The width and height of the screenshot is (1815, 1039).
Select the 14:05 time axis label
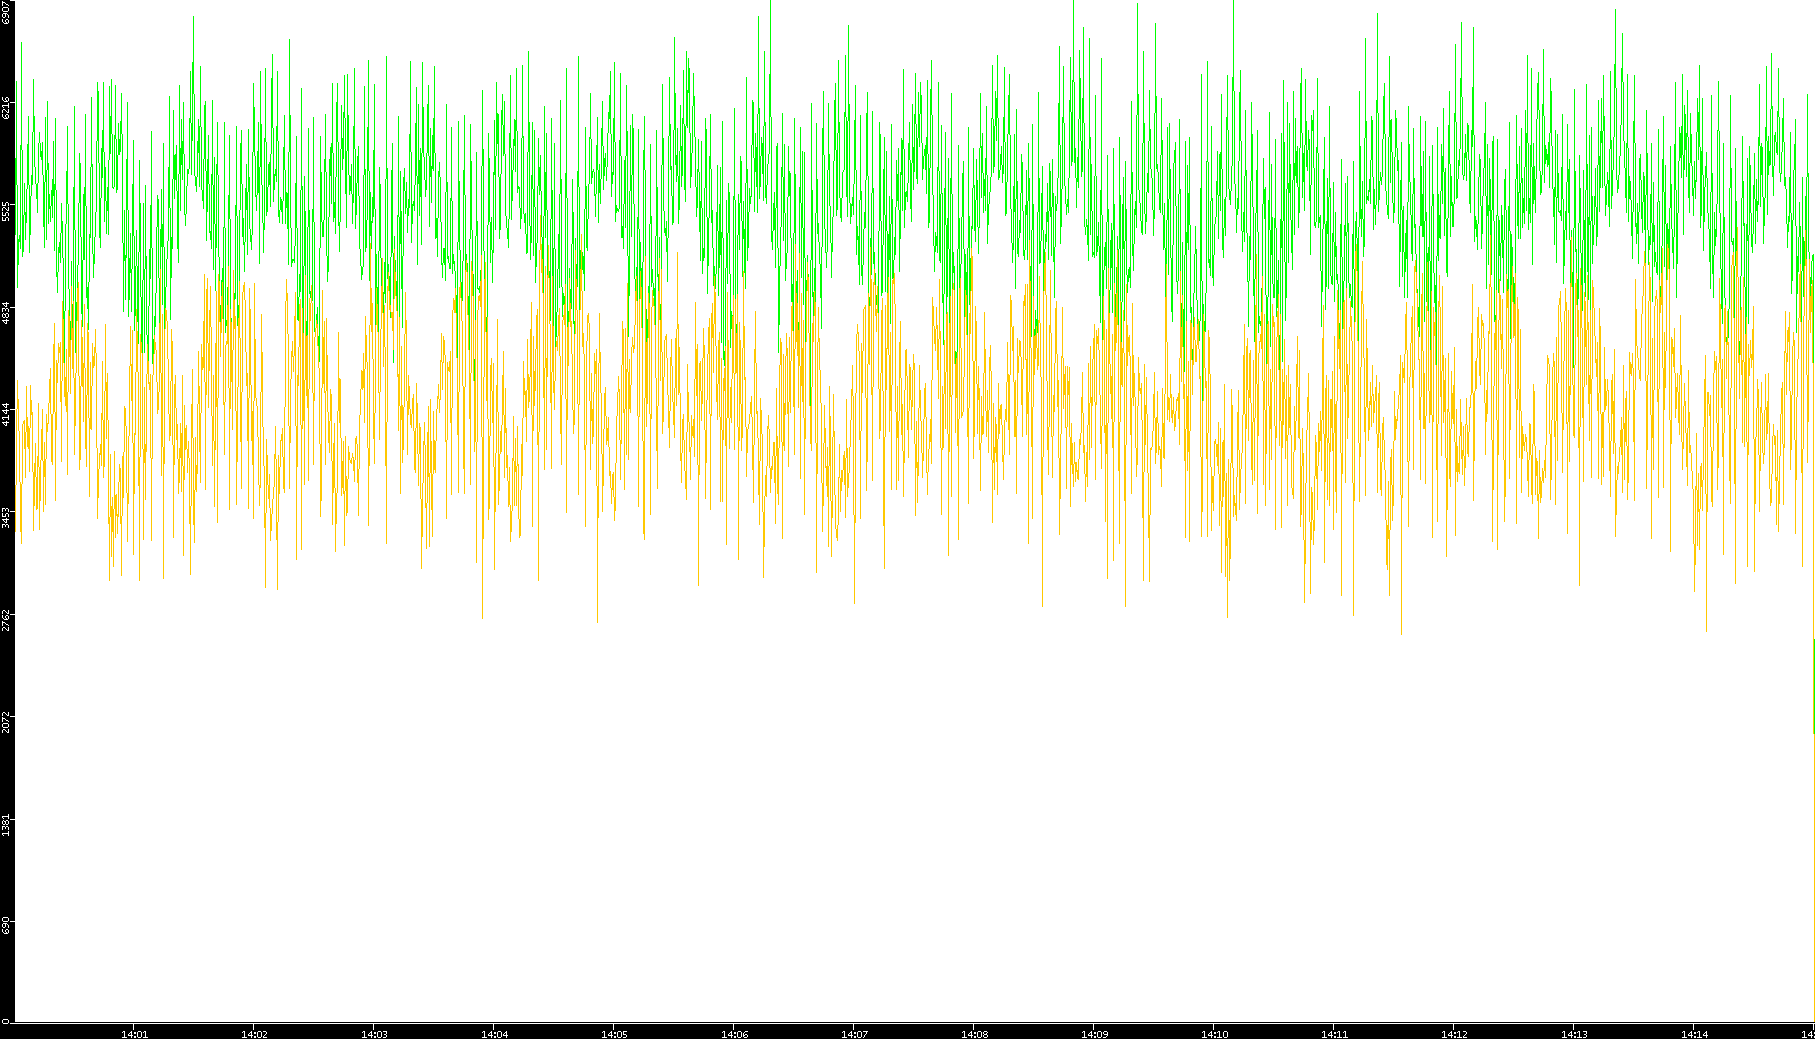[x=614, y=1034]
